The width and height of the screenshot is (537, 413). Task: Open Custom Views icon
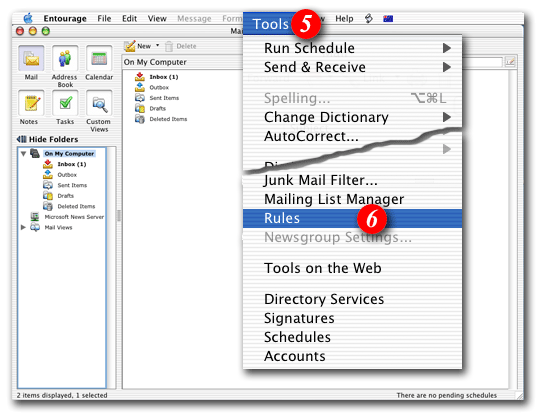coord(99,103)
